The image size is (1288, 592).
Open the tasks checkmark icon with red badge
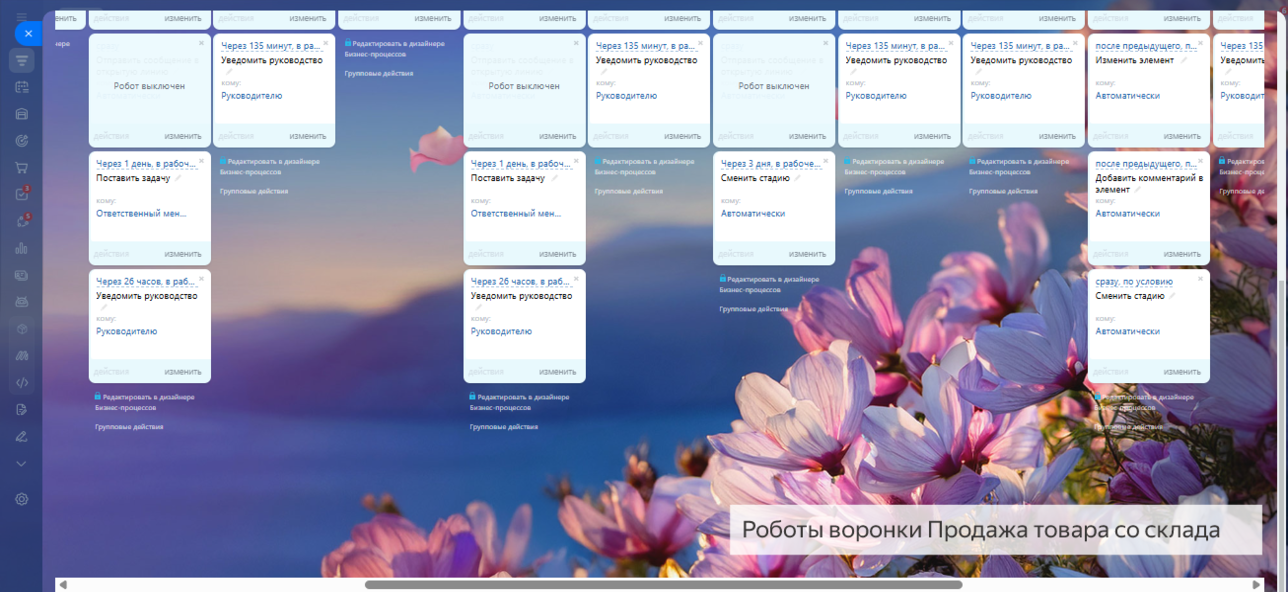coord(22,194)
